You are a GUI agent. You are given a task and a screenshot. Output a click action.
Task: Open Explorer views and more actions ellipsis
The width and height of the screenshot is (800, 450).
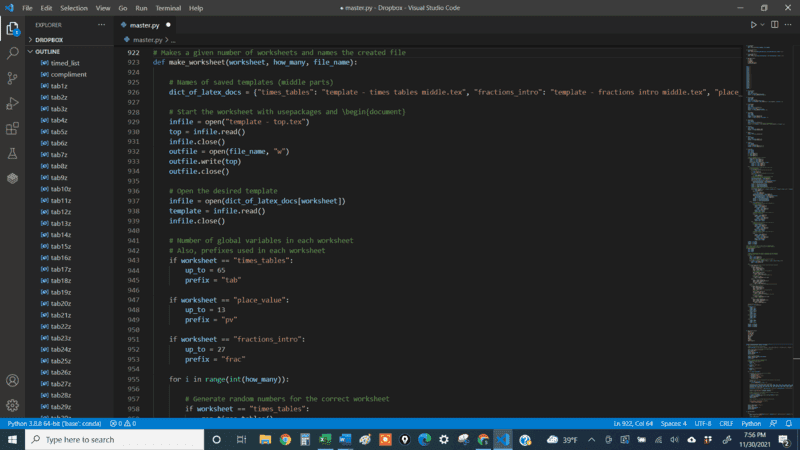101,24
